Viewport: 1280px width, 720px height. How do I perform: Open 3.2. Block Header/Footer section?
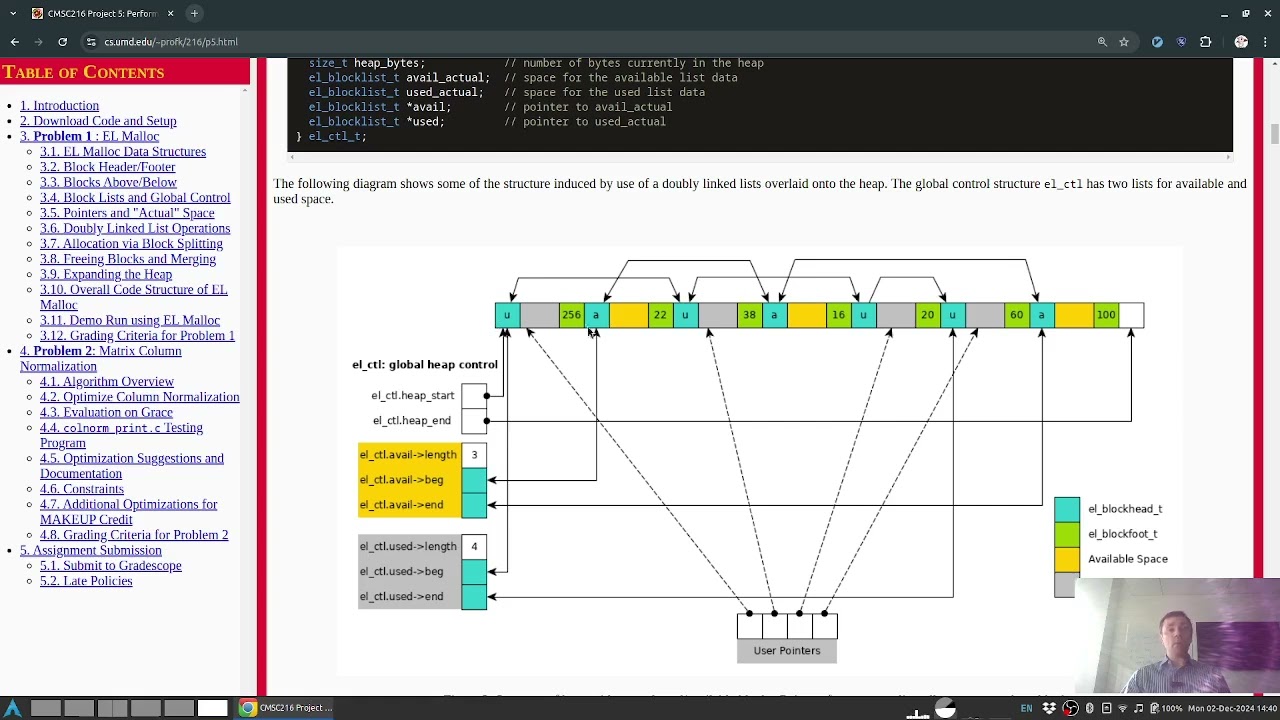click(x=107, y=167)
